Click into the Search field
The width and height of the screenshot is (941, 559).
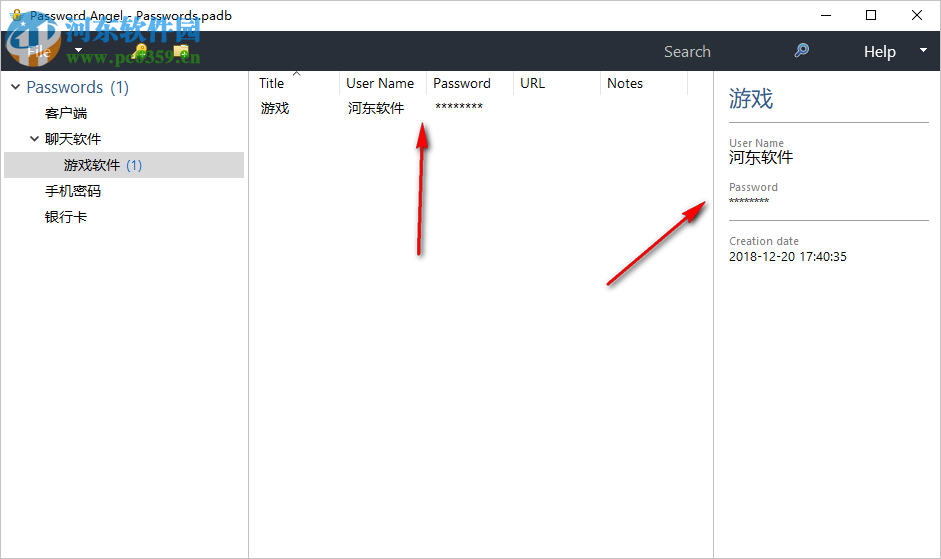tap(687, 52)
